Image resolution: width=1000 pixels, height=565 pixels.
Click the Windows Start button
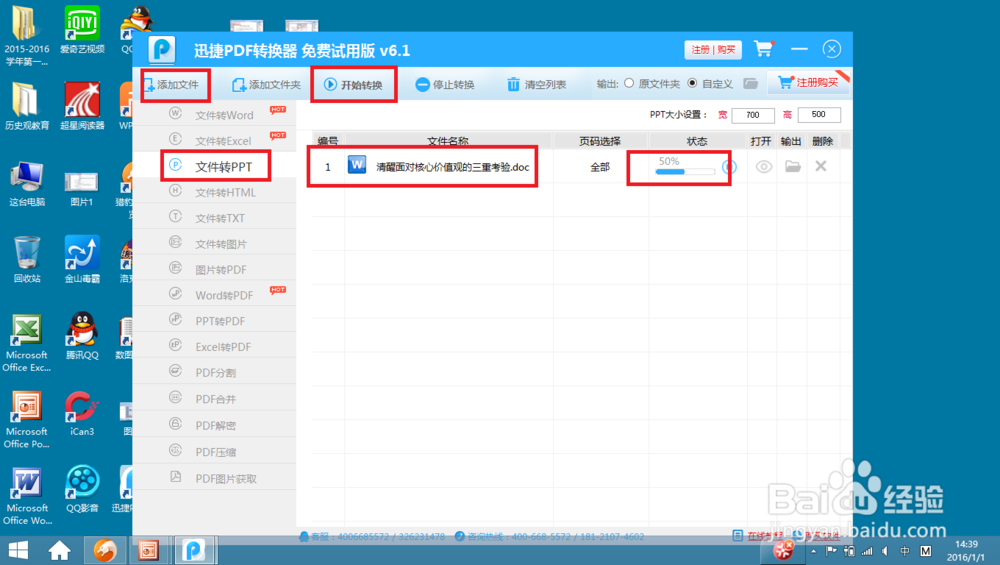(x=18, y=550)
